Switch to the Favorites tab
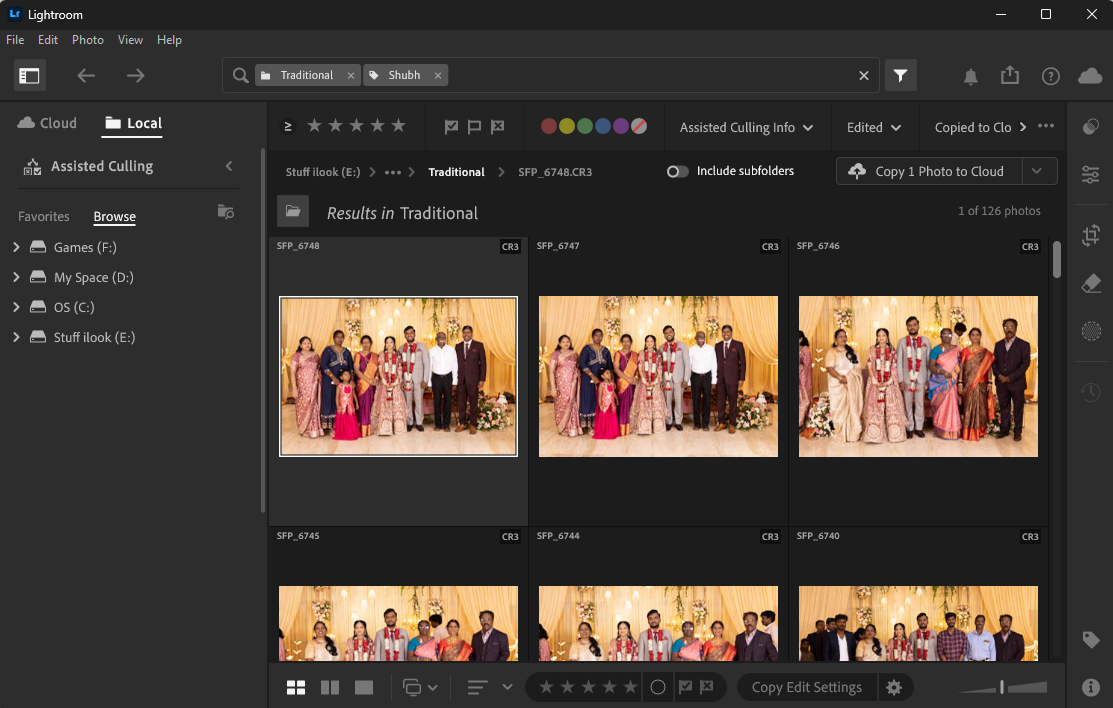1113x708 pixels. click(x=44, y=217)
